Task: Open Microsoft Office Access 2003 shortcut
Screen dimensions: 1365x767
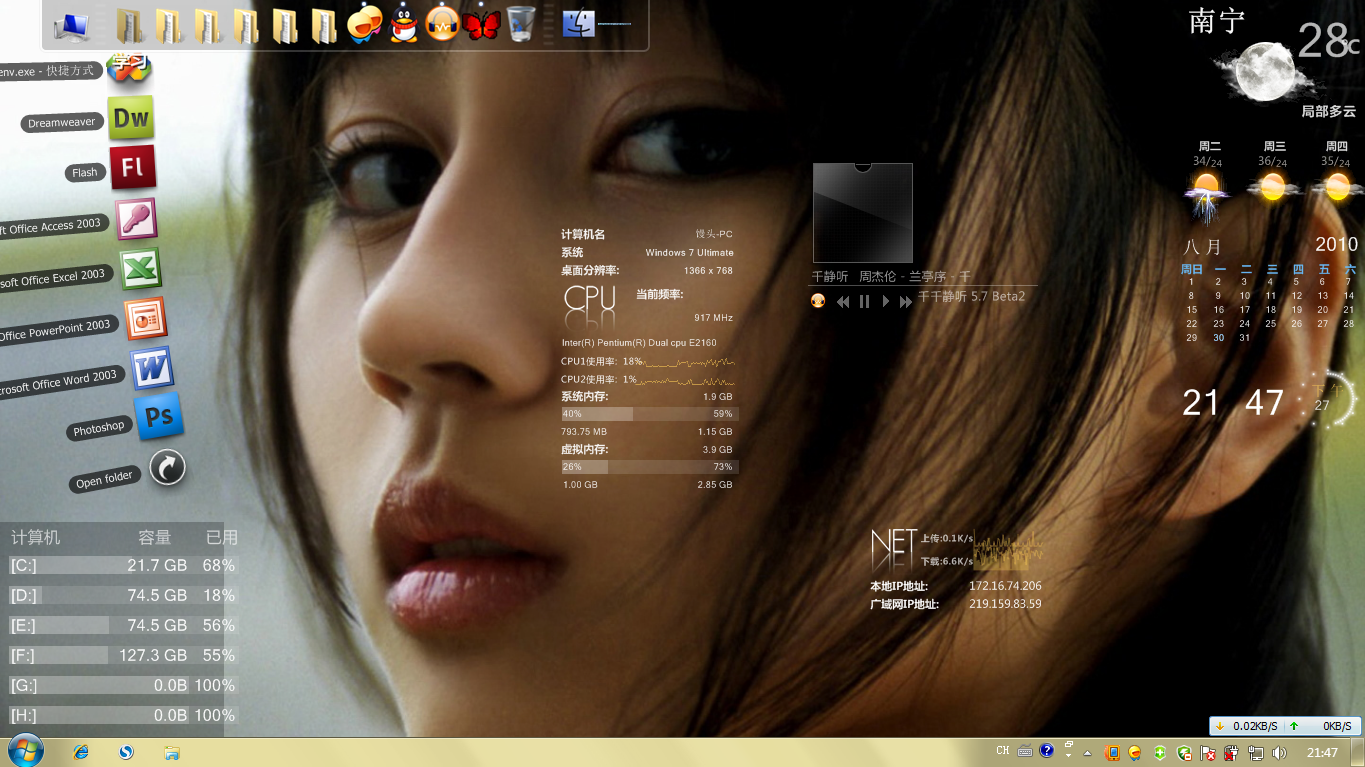Action: [136, 218]
